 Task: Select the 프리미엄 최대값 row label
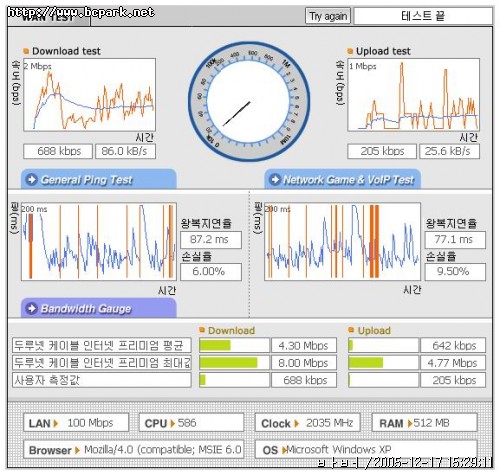(x=102, y=363)
